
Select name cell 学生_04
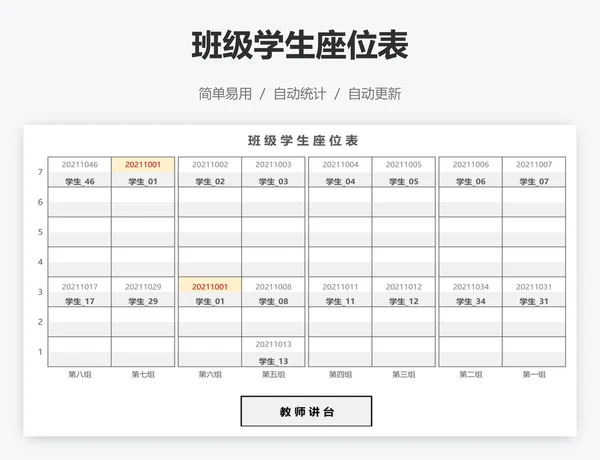pos(340,181)
